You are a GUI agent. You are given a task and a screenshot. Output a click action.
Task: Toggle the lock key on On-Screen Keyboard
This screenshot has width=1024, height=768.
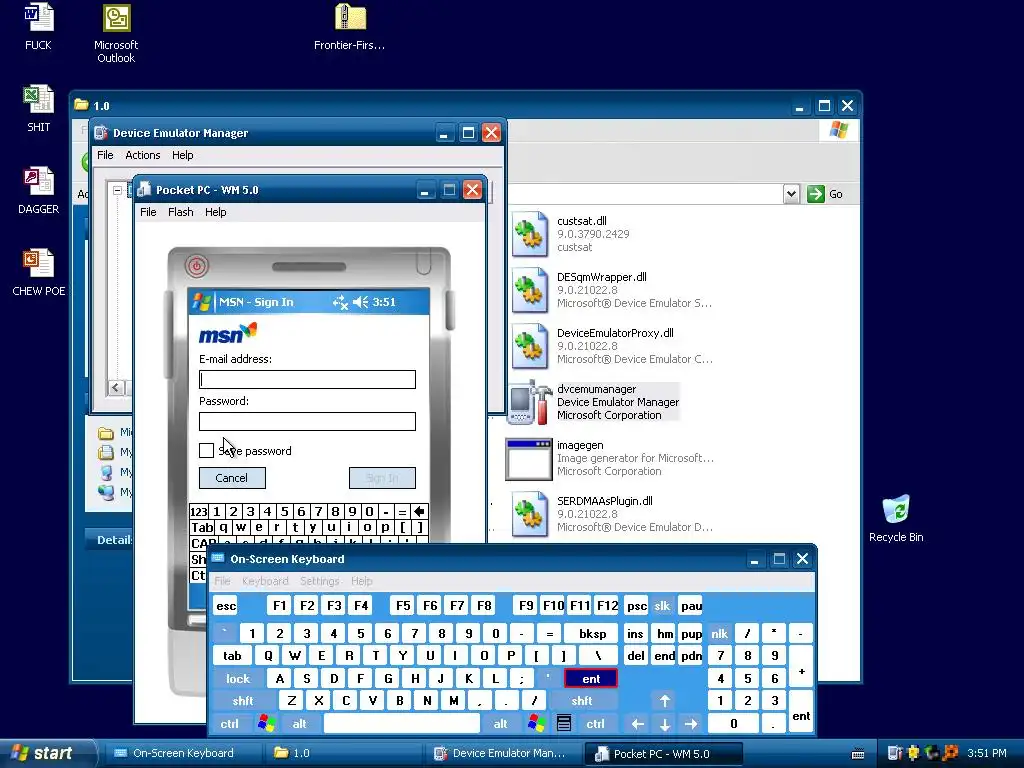pyautogui.click(x=238, y=679)
